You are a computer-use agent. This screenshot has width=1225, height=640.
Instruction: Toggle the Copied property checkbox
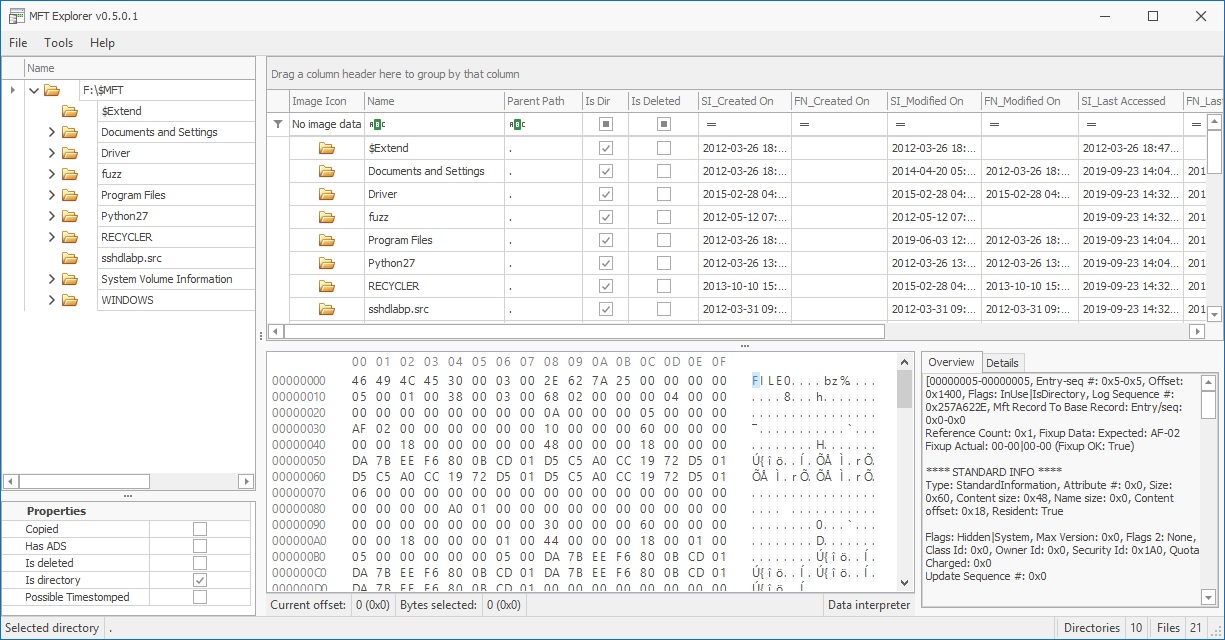pyautogui.click(x=200, y=529)
